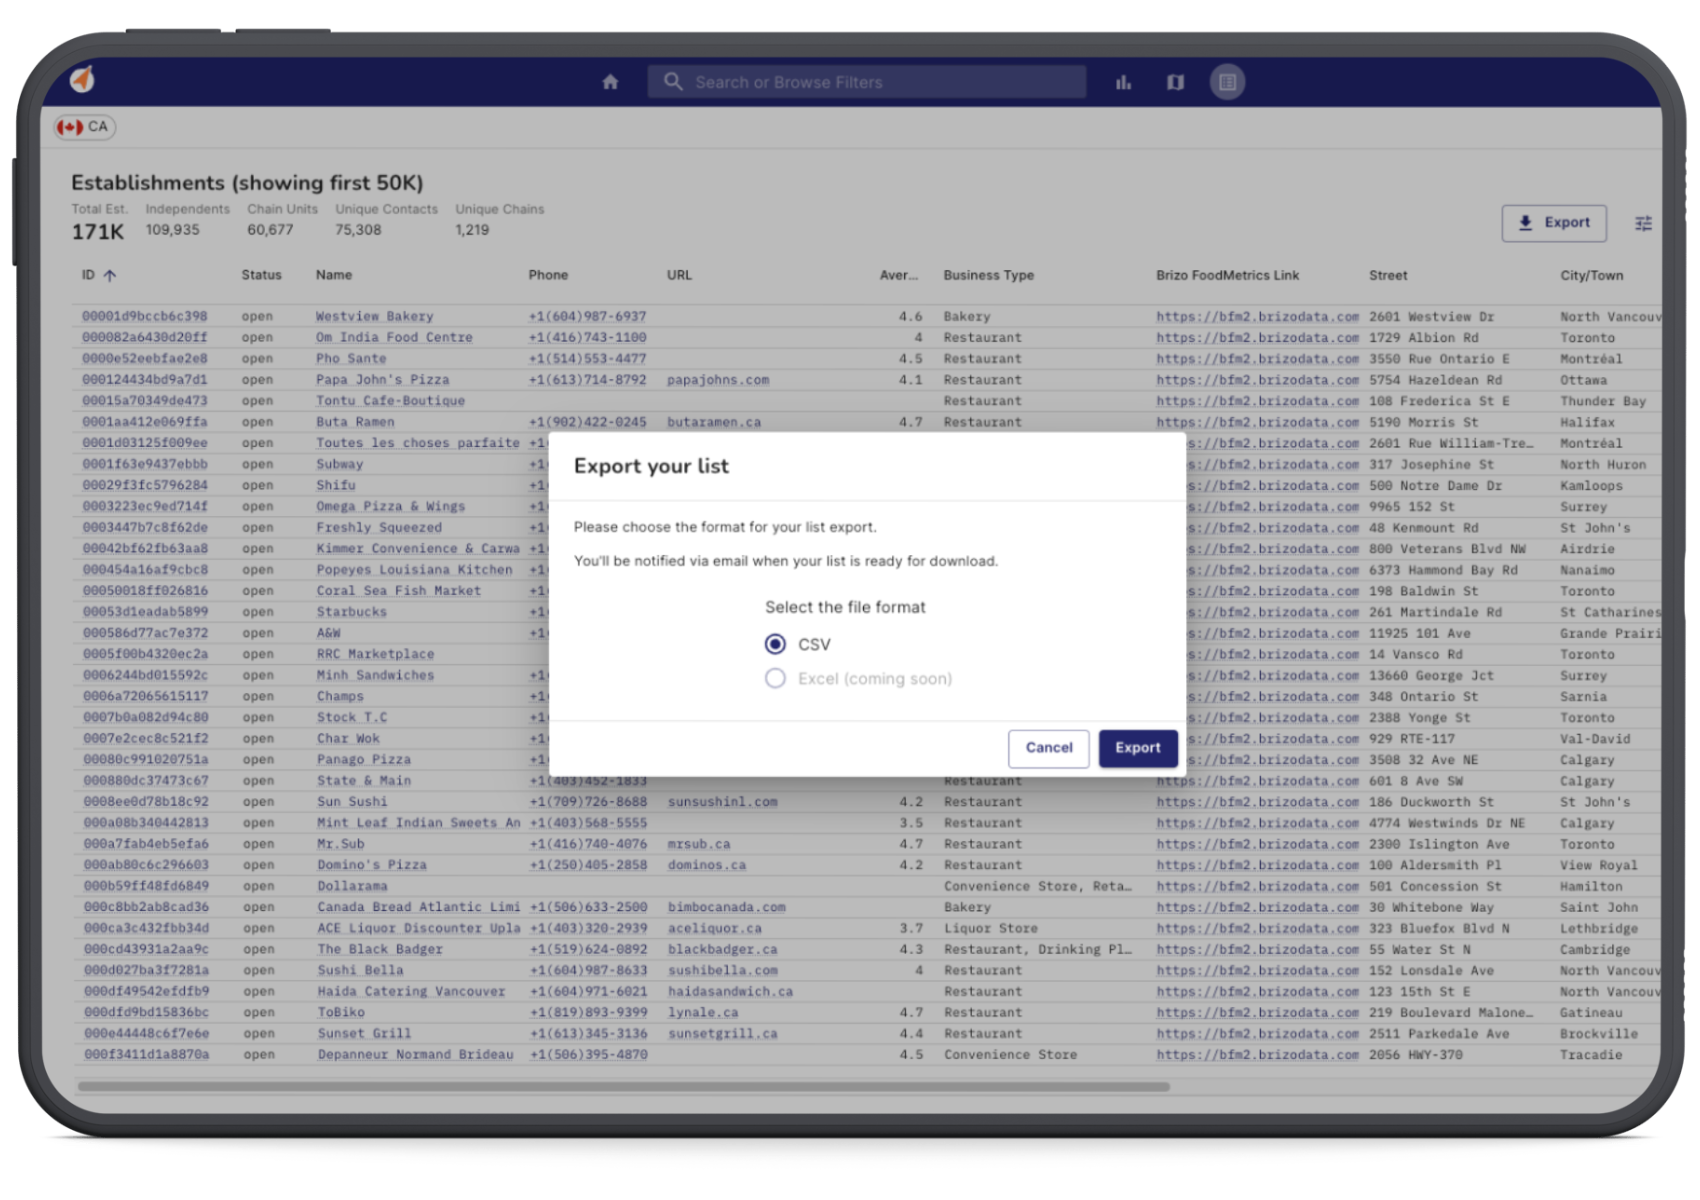Click the search magnifier icon
The height and width of the screenshot is (1200, 1700).
[674, 82]
